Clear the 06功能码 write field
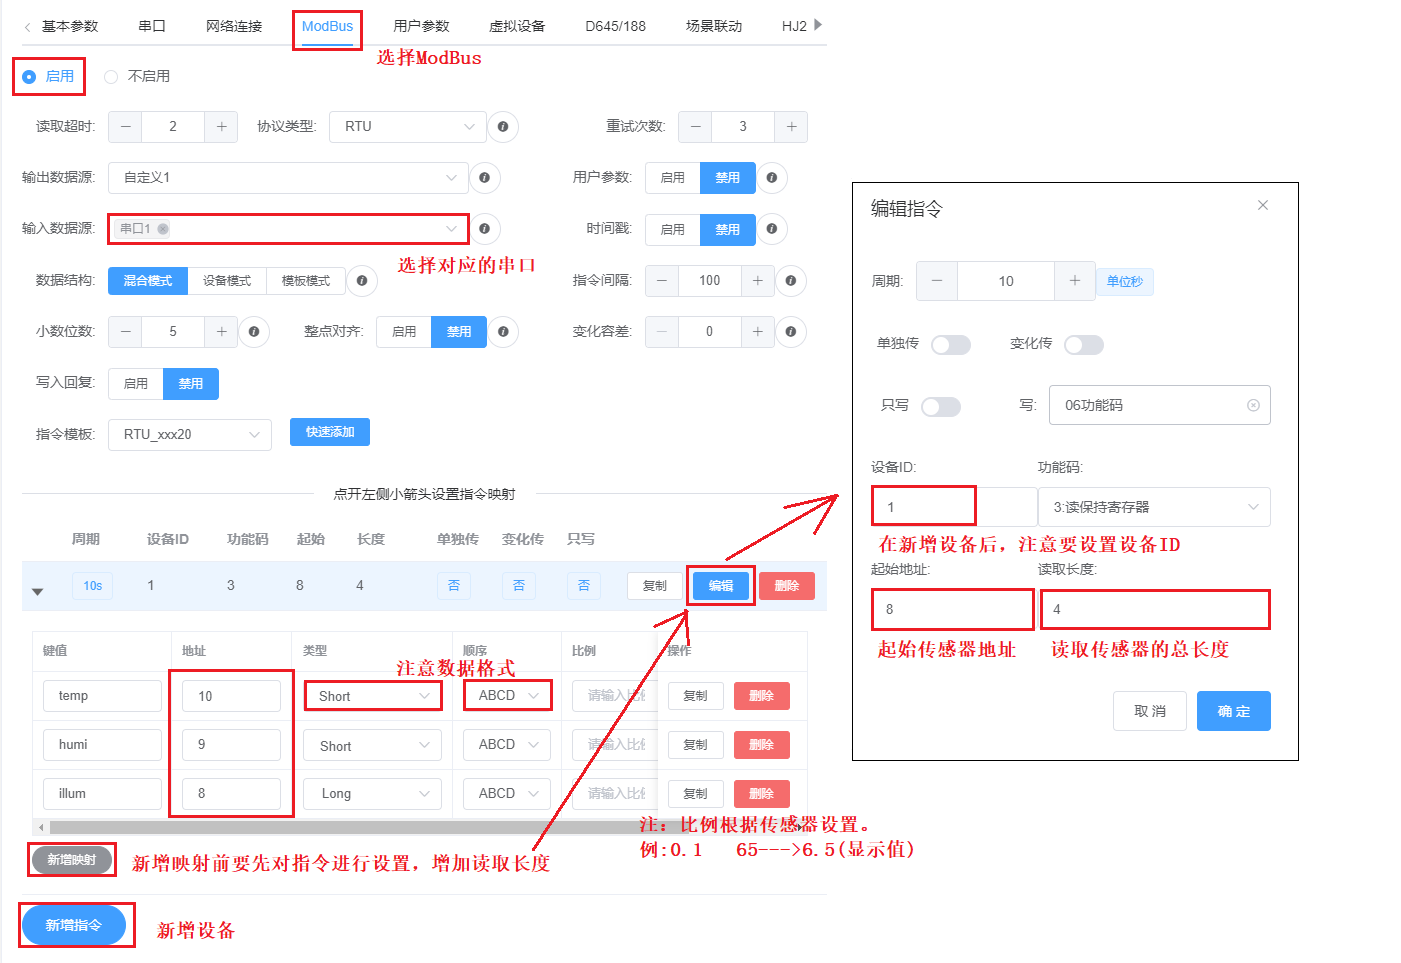Screen dimensions: 1401x963 (1253, 405)
